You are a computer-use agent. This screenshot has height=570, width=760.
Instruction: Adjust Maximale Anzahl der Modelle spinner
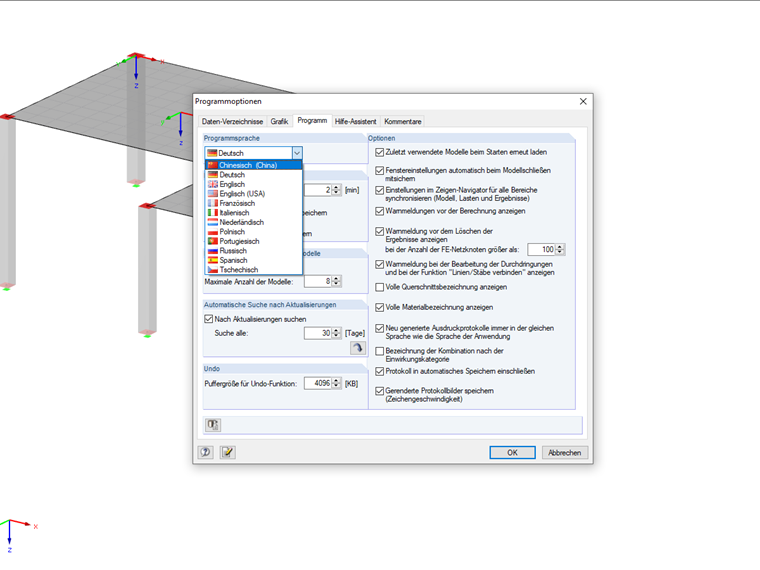[336, 281]
